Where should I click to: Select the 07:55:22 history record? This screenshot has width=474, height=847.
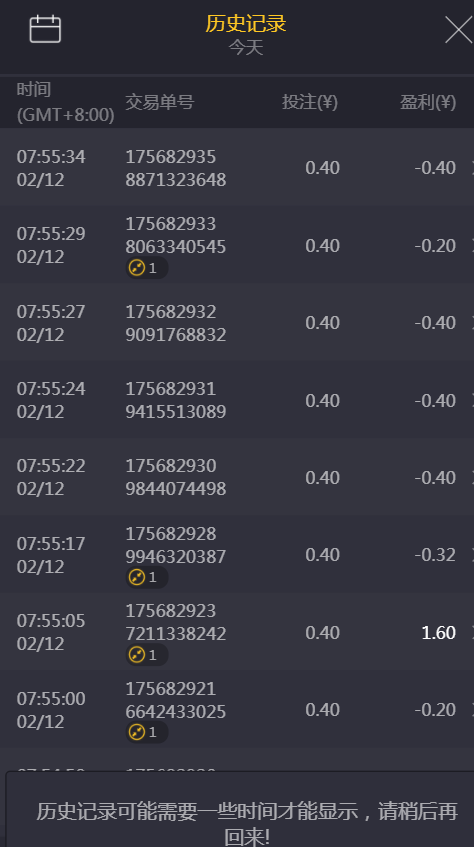click(237, 477)
